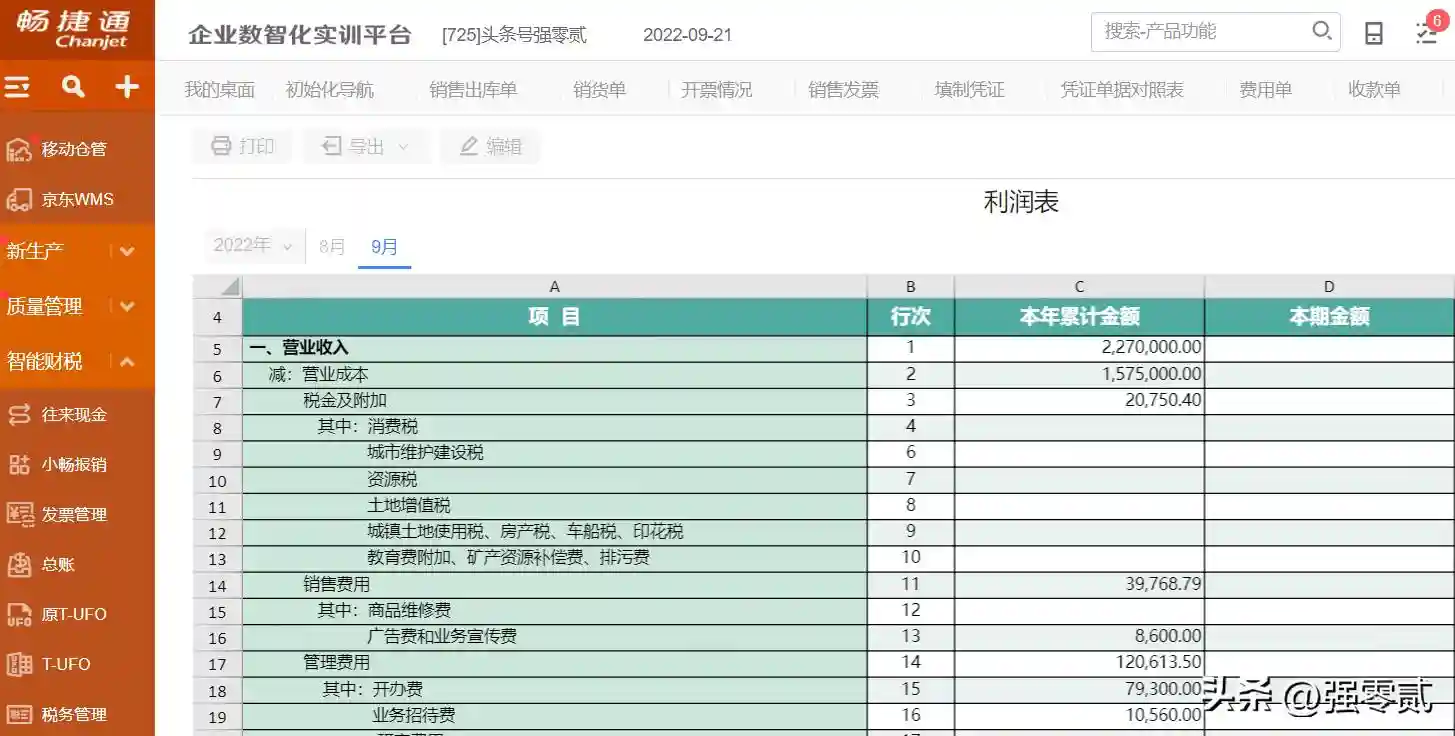Open the 移动仓管 module icon
The image size is (1455, 736).
tap(19, 149)
